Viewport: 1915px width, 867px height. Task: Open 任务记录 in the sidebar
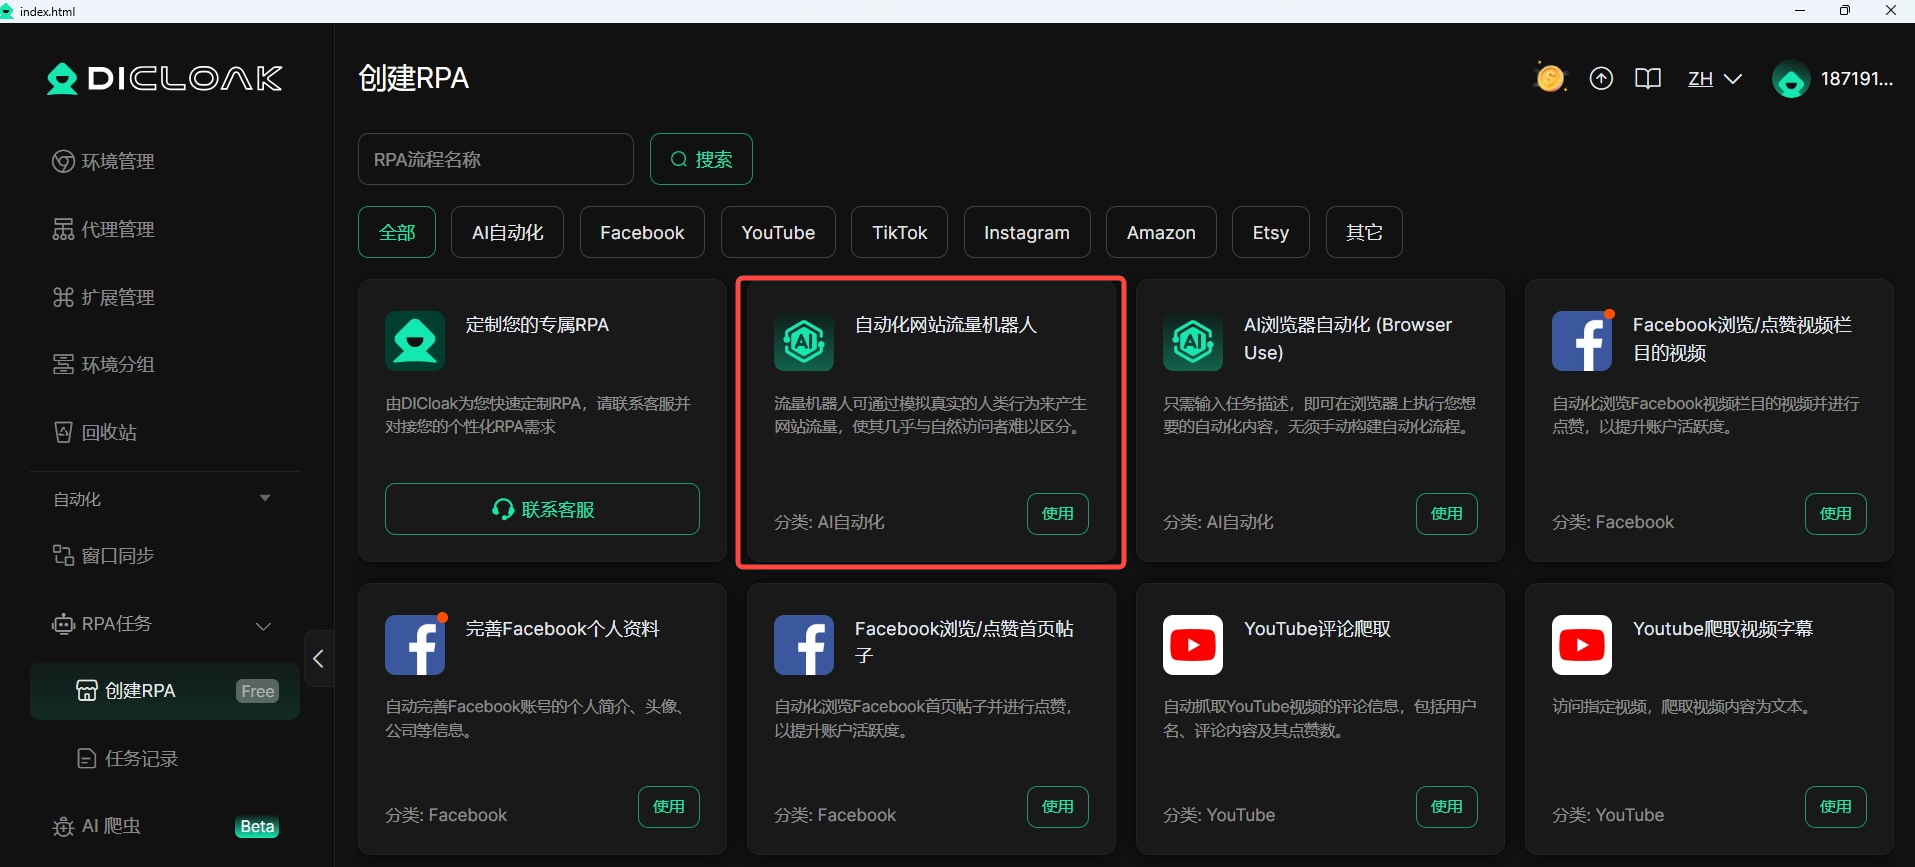tap(127, 758)
